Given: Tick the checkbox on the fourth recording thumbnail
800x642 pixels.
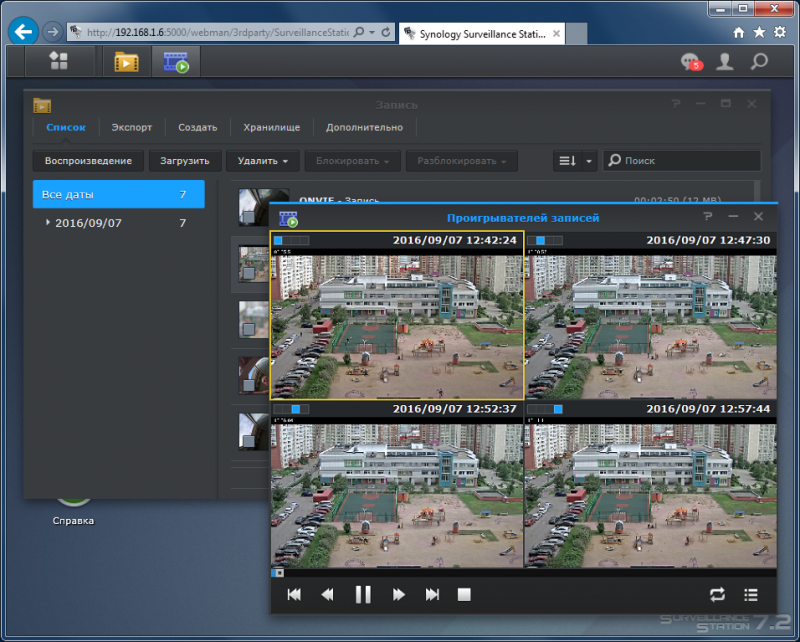Looking at the screenshot, I should 248,385.
